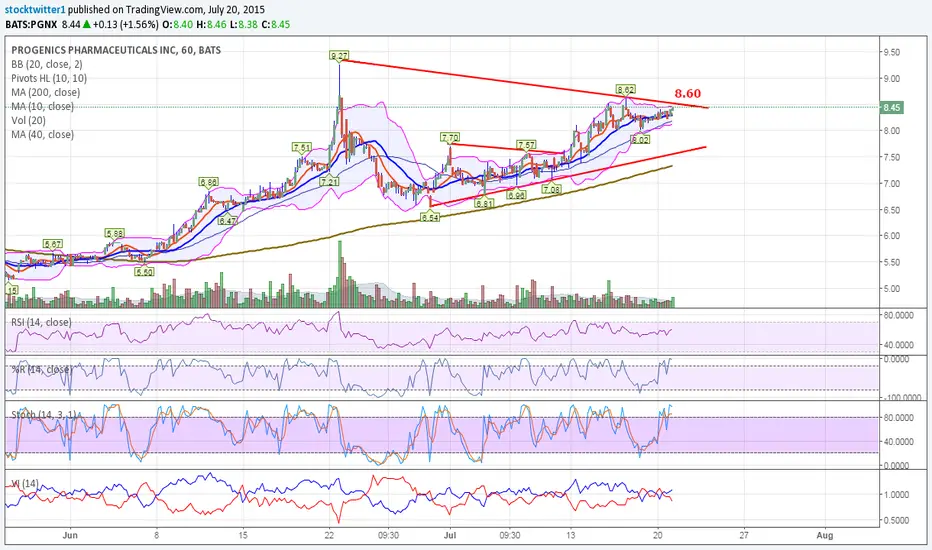Click the 9.00 price axis value
Screen dimensions: 932x550
tap(892, 78)
